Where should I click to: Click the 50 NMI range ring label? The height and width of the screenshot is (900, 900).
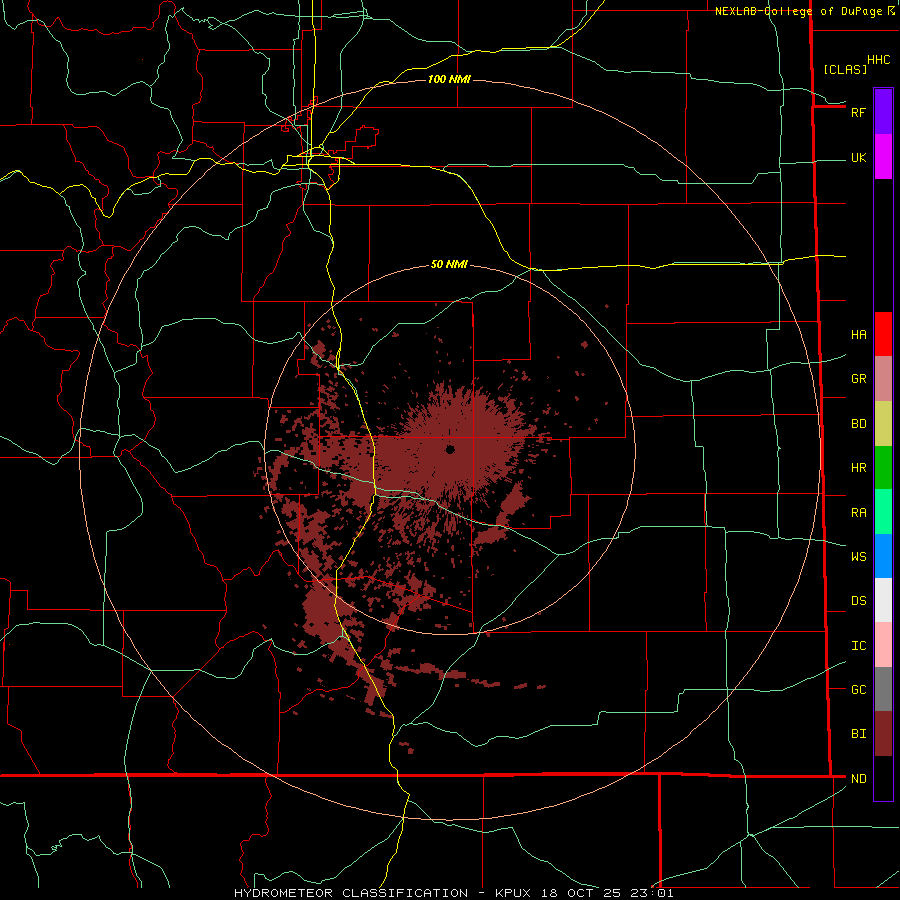tap(449, 264)
